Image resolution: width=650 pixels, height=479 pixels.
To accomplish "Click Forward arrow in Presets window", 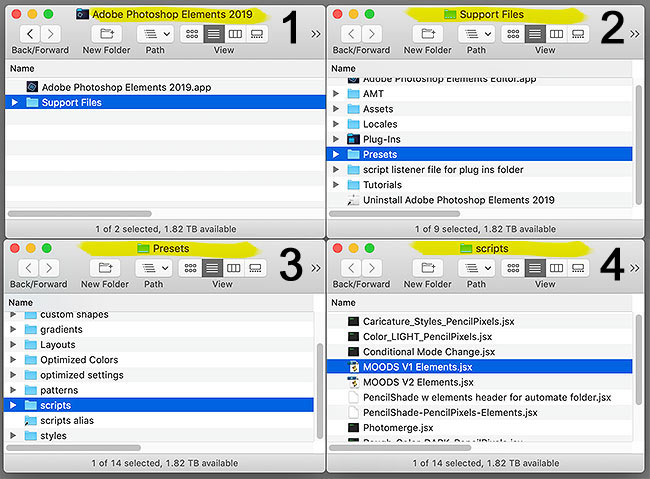I will tap(49, 268).
